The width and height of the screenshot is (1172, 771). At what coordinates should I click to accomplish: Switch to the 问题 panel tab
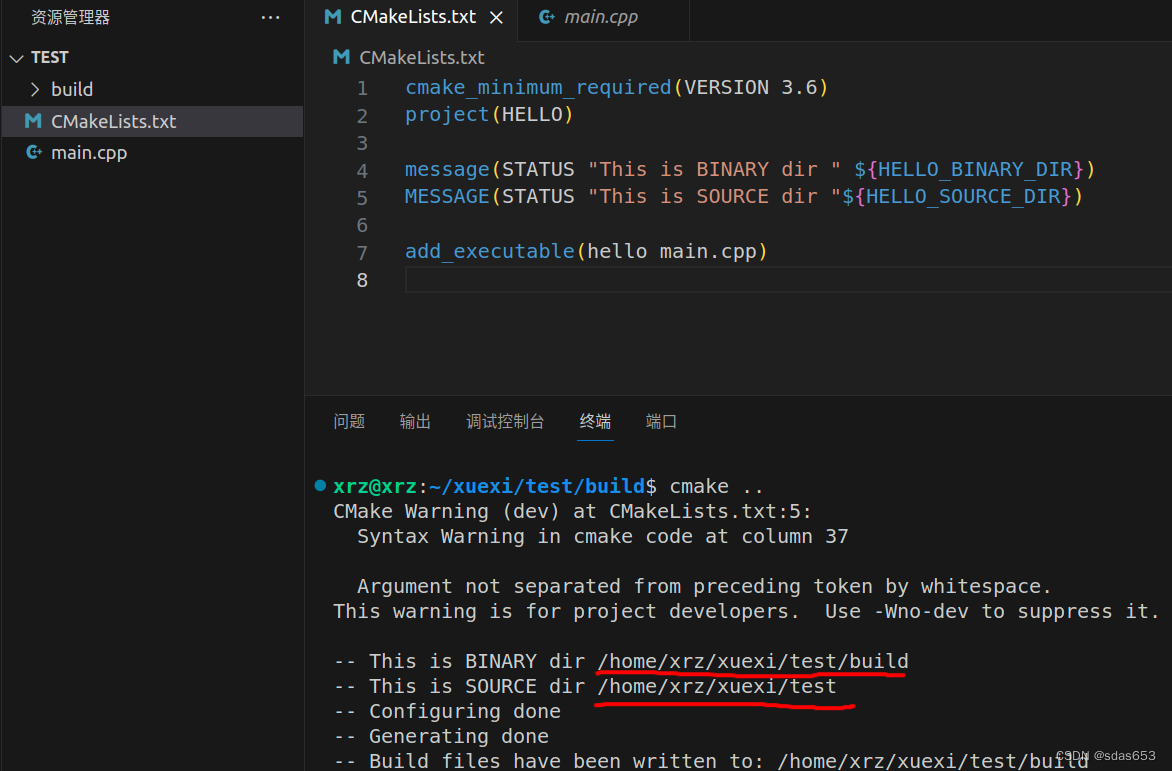coord(349,421)
